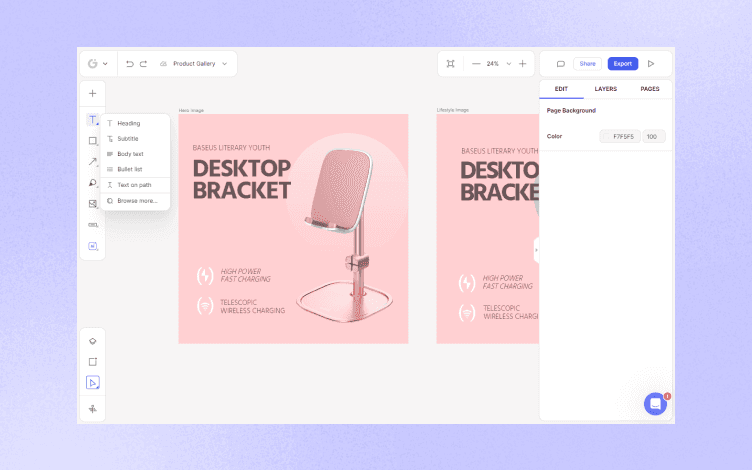Redo the last action
The image size is (752, 470).
pyautogui.click(x=143, y=64)
